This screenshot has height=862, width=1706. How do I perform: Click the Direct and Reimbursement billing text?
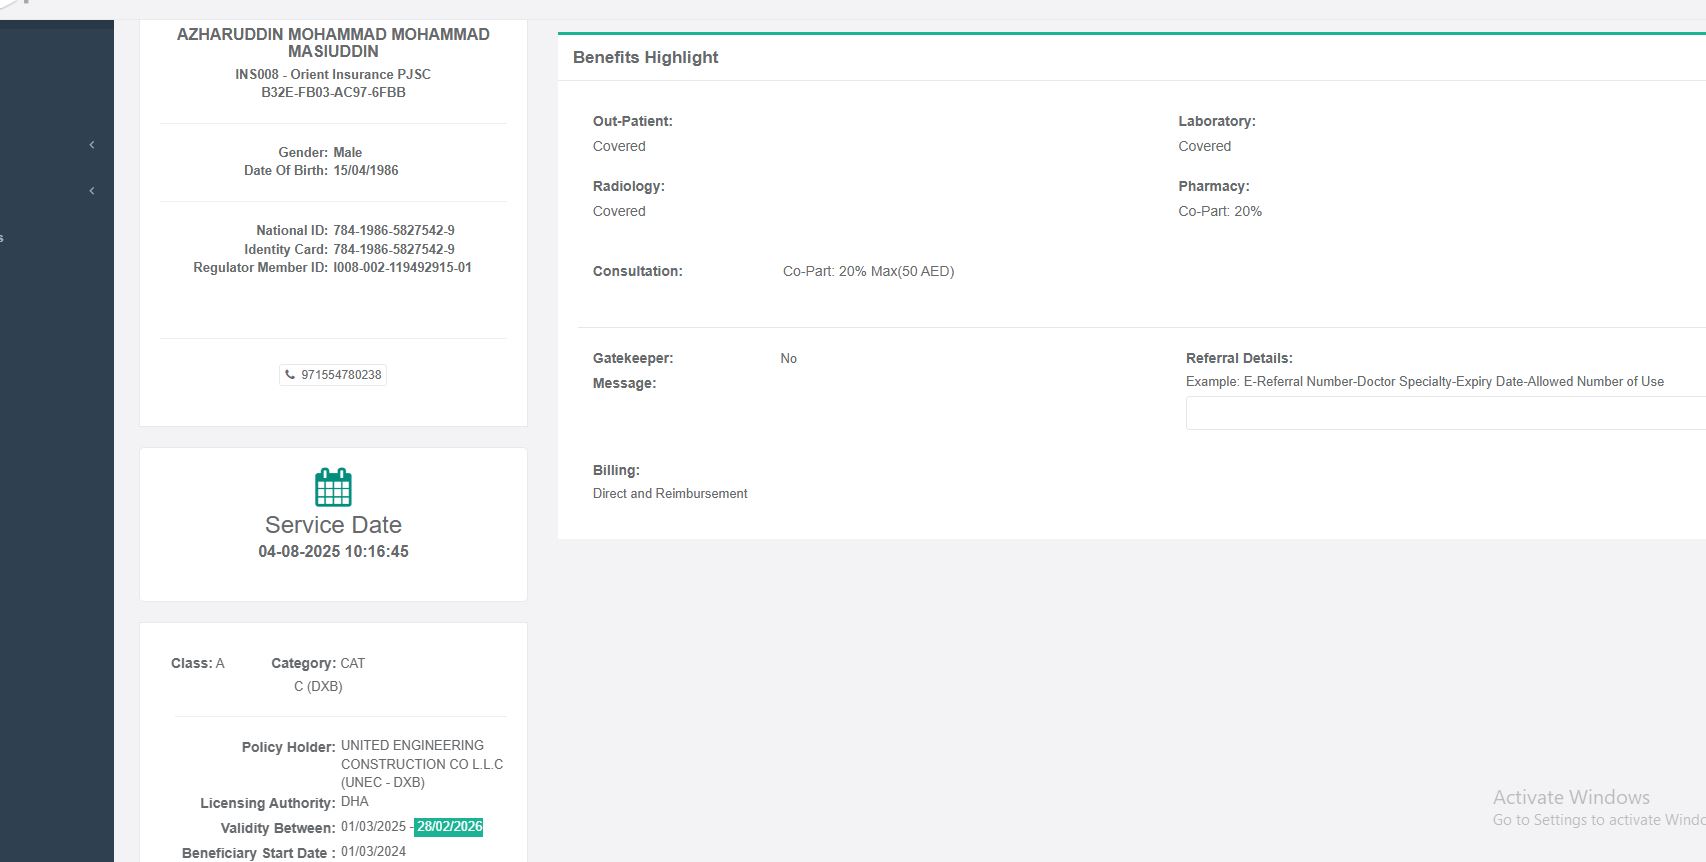670,494
